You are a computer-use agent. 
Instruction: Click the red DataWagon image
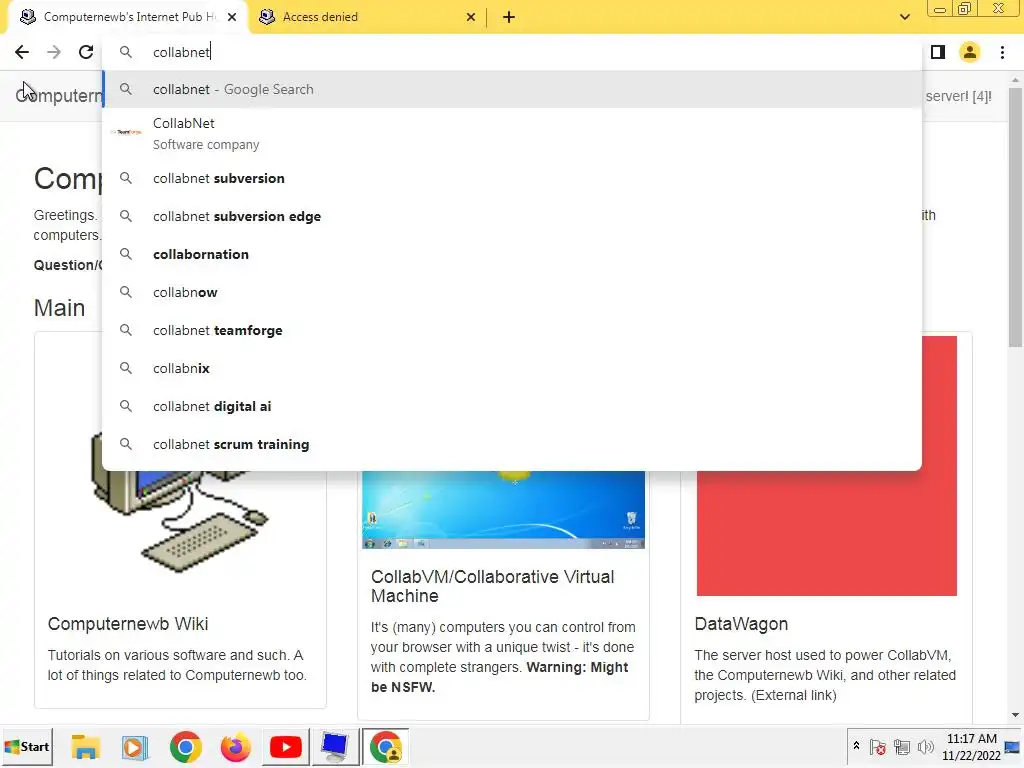coord(827,532)
